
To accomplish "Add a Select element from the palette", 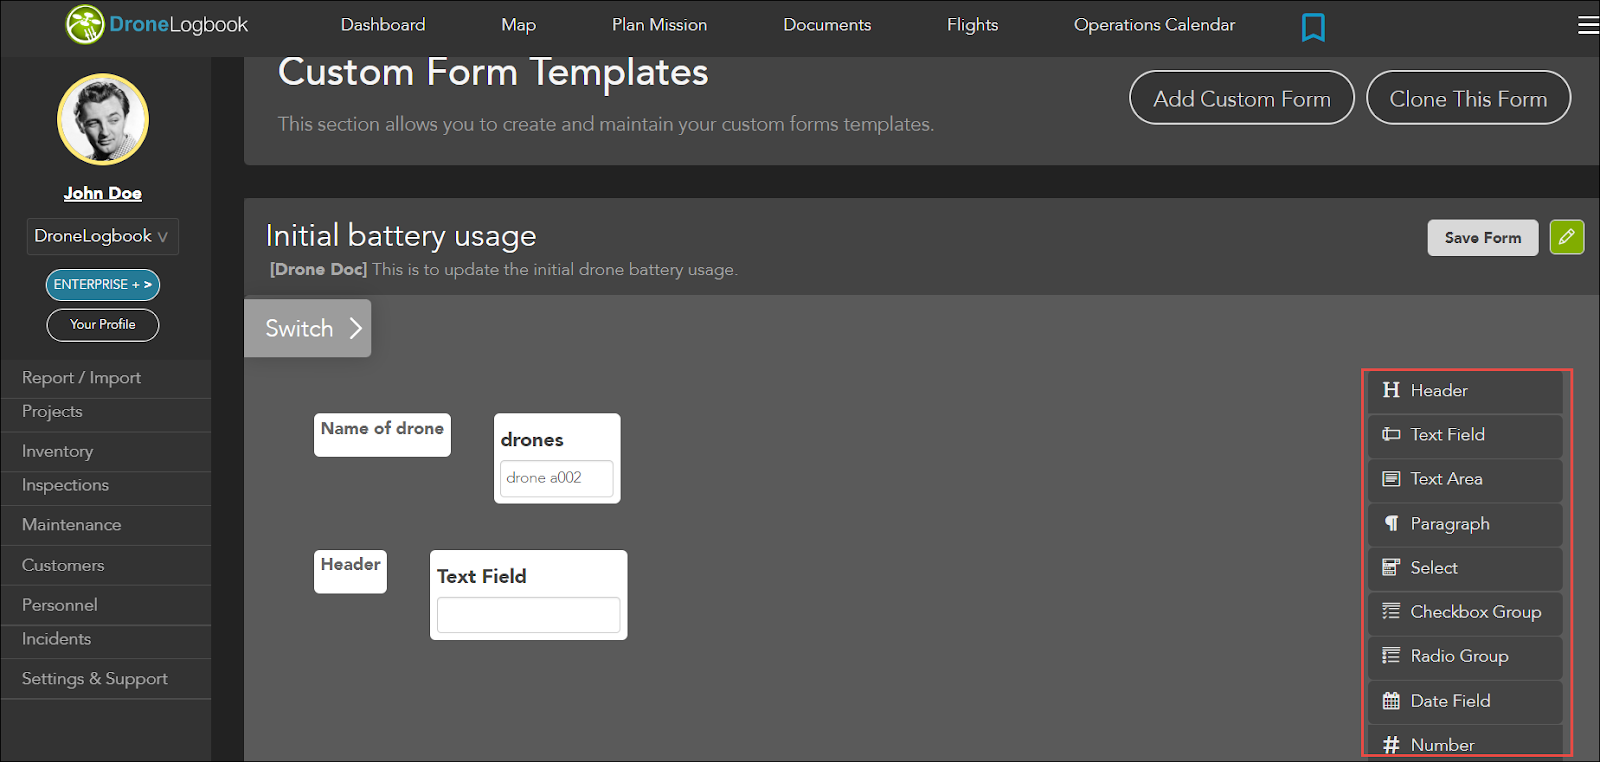I will point(1465,568).
